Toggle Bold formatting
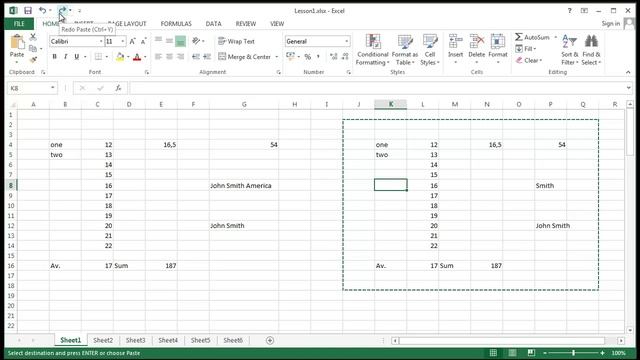Screen dimensions: 640x360 (54, 57)
